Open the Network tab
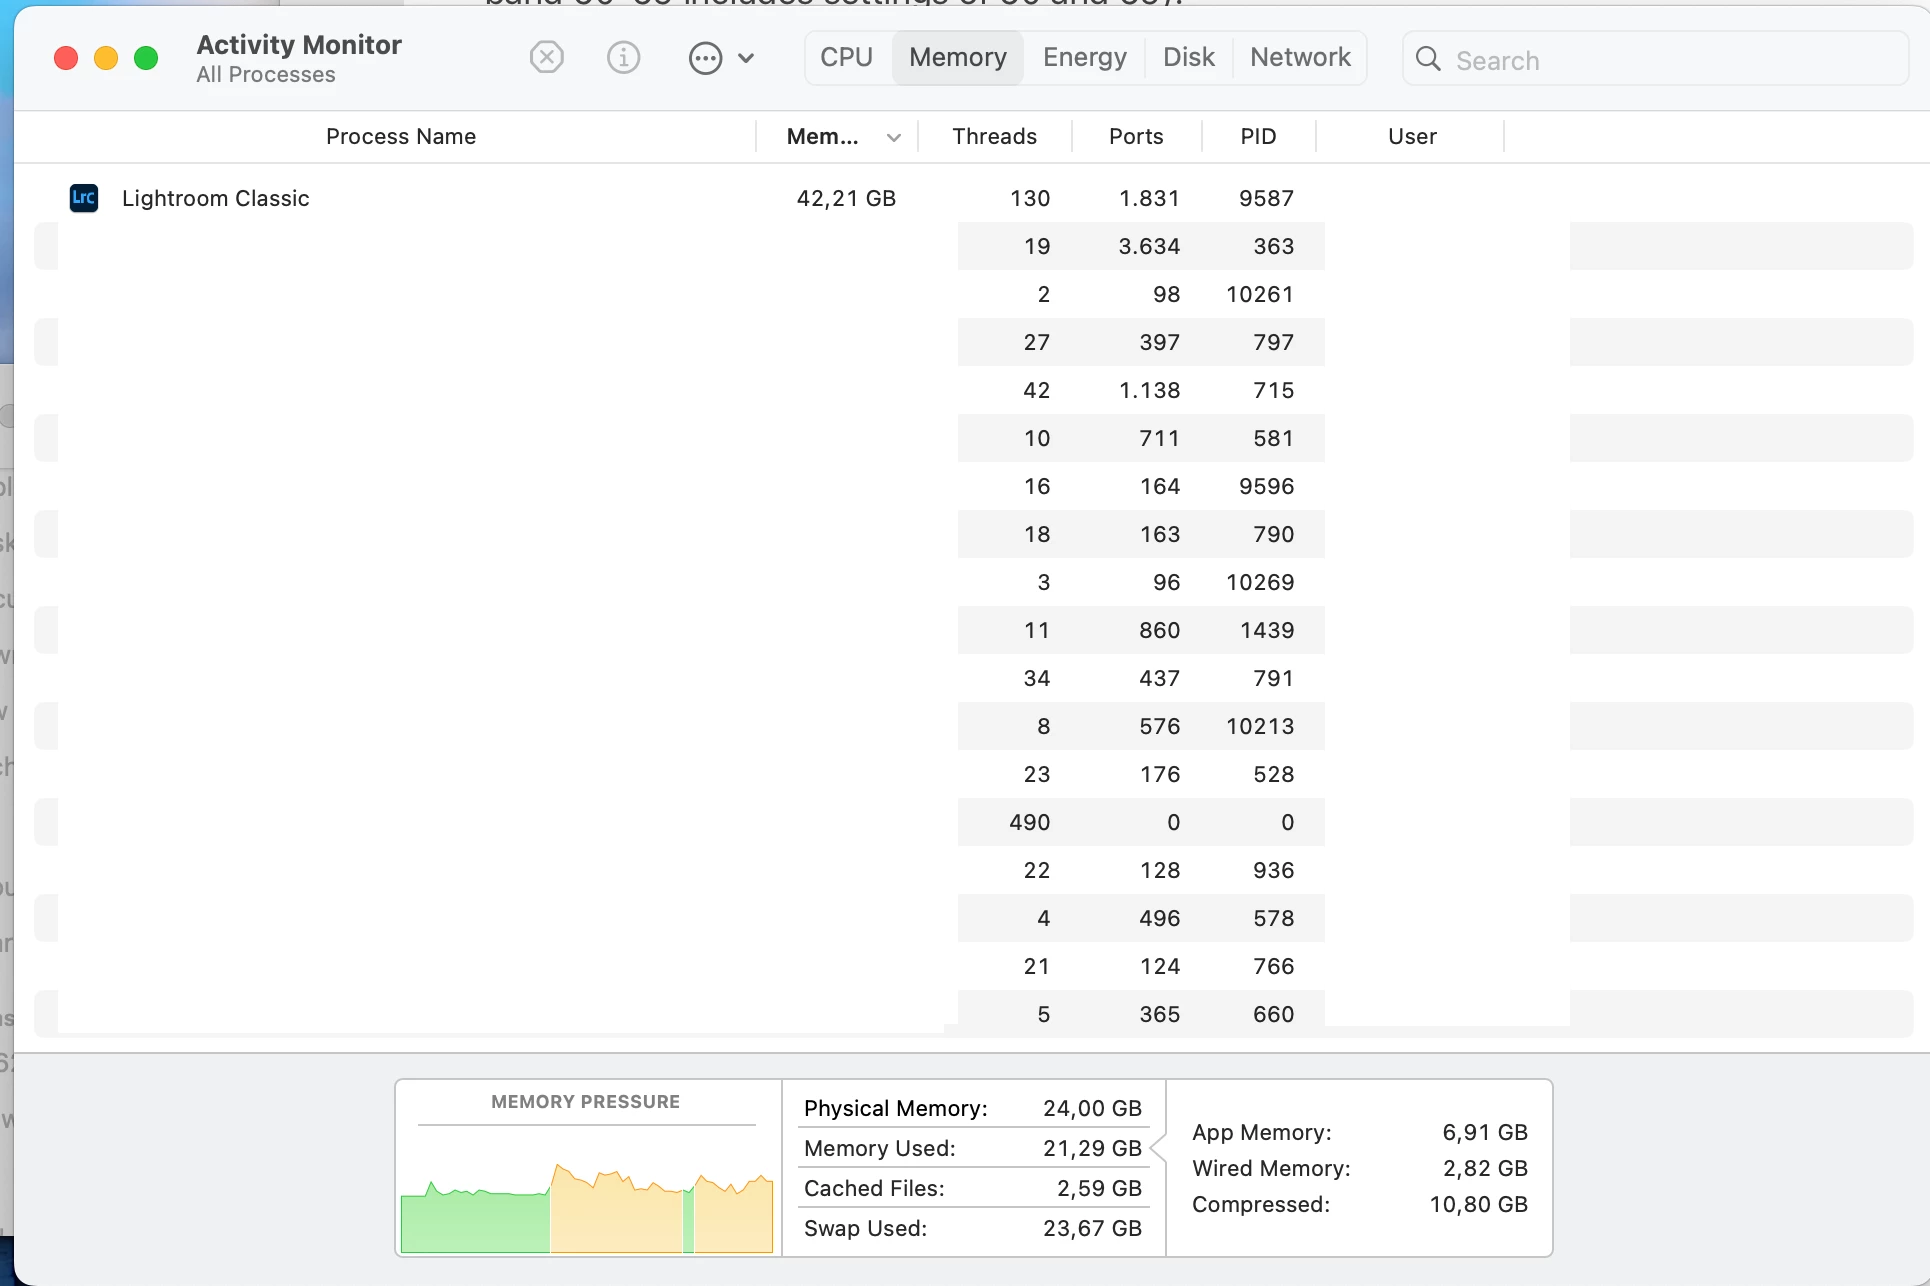The image size is (1930, 1286). 1299,58
